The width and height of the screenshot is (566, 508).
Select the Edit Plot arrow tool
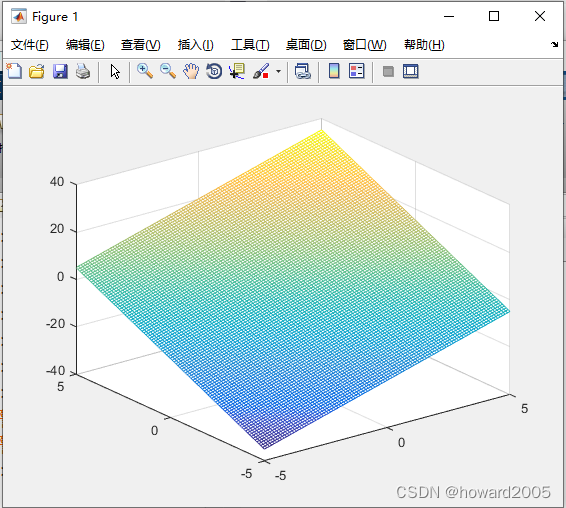tap(115, 71)
